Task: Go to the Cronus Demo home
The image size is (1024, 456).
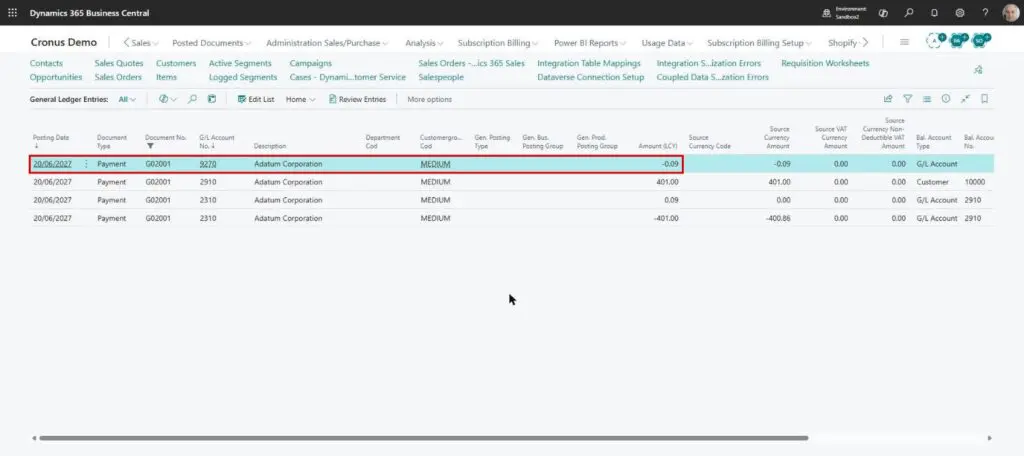Action: point(63,42)
